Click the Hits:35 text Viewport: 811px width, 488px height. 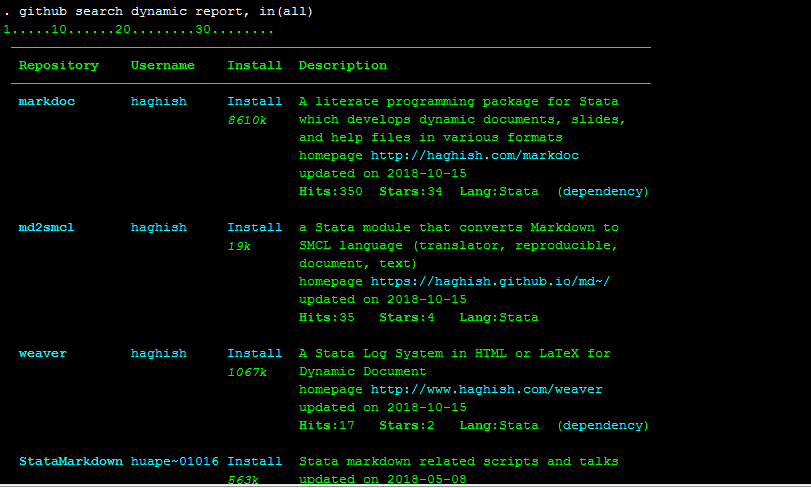pyautogui.click(x=327, y=317)
